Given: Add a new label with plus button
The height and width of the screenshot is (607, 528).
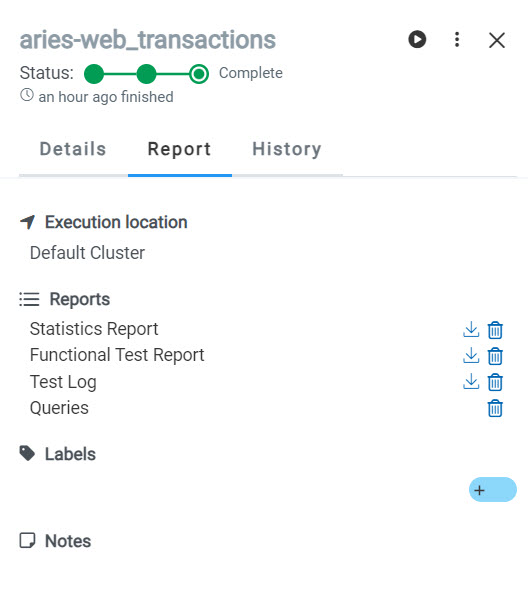Looking at the screenshot, I should click(x=493, y=490).
